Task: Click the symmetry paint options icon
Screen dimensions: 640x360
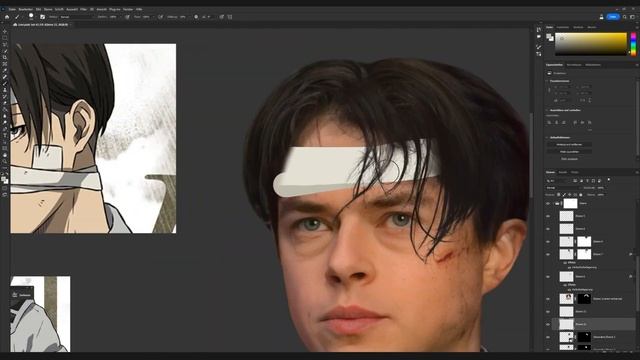Action: point(230,17)
